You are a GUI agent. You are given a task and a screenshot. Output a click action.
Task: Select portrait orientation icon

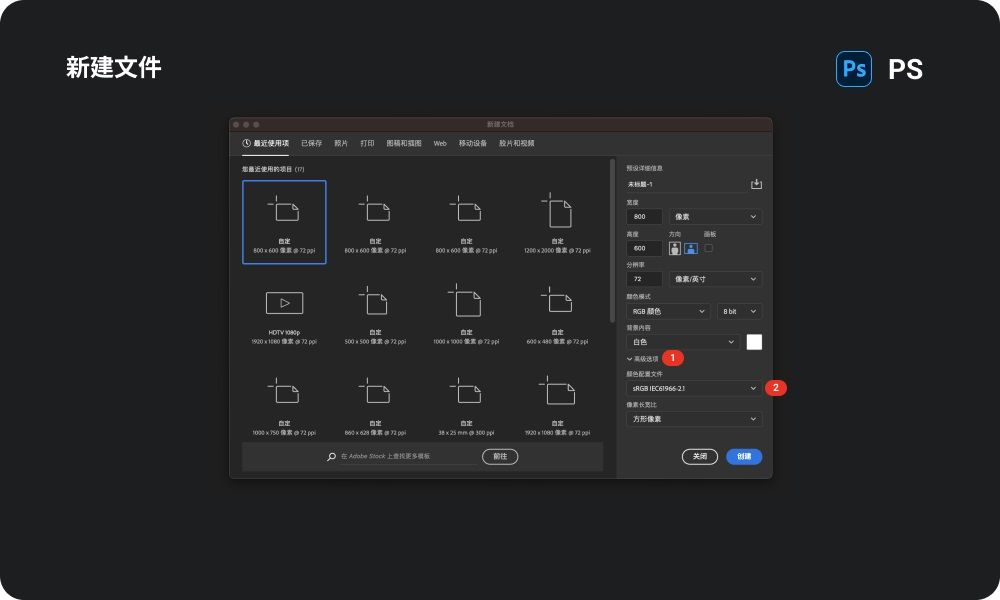[674, 248]
